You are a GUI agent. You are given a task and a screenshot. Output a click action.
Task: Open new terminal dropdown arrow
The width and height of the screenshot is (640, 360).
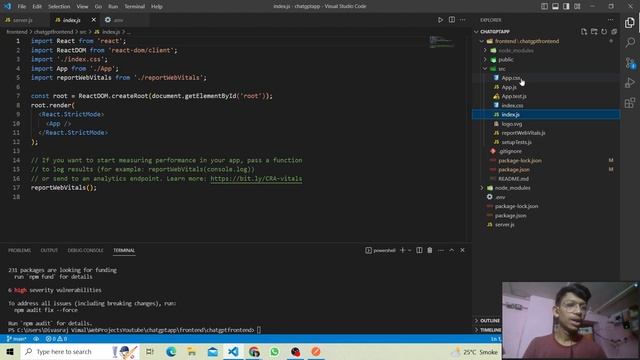tap(410, 250)
